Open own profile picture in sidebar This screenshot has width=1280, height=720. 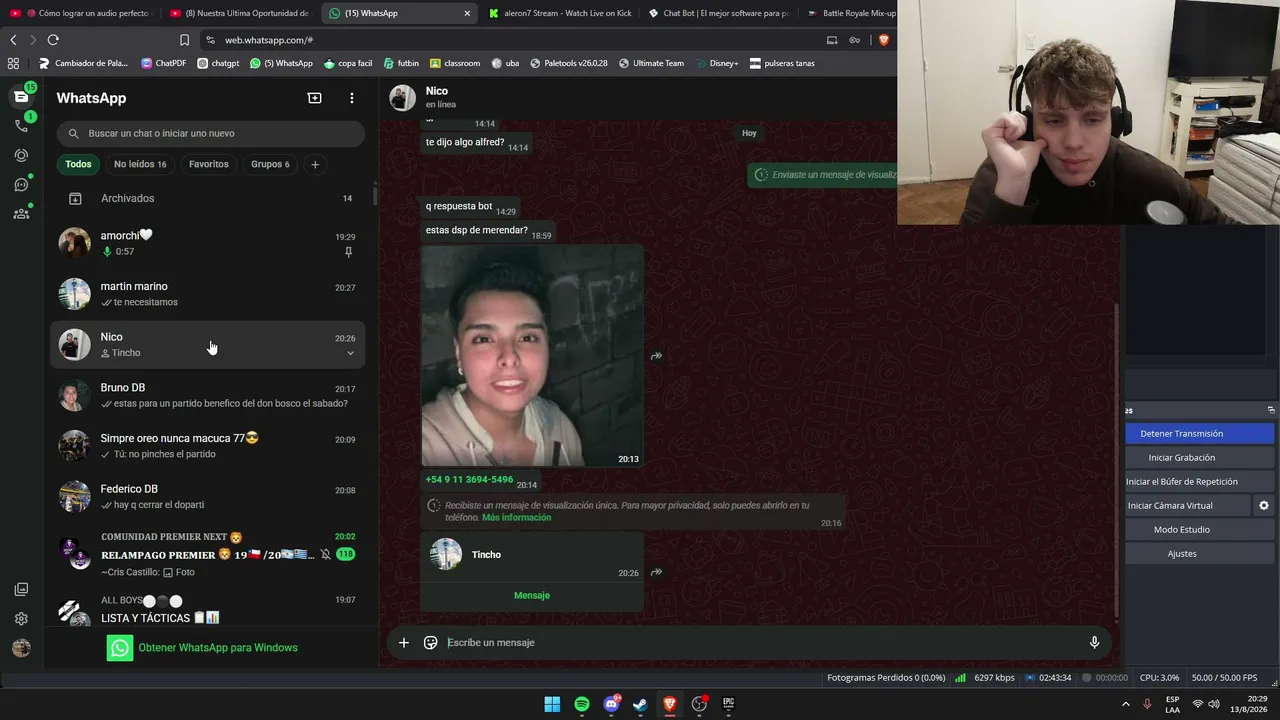[x=21, y=648]
